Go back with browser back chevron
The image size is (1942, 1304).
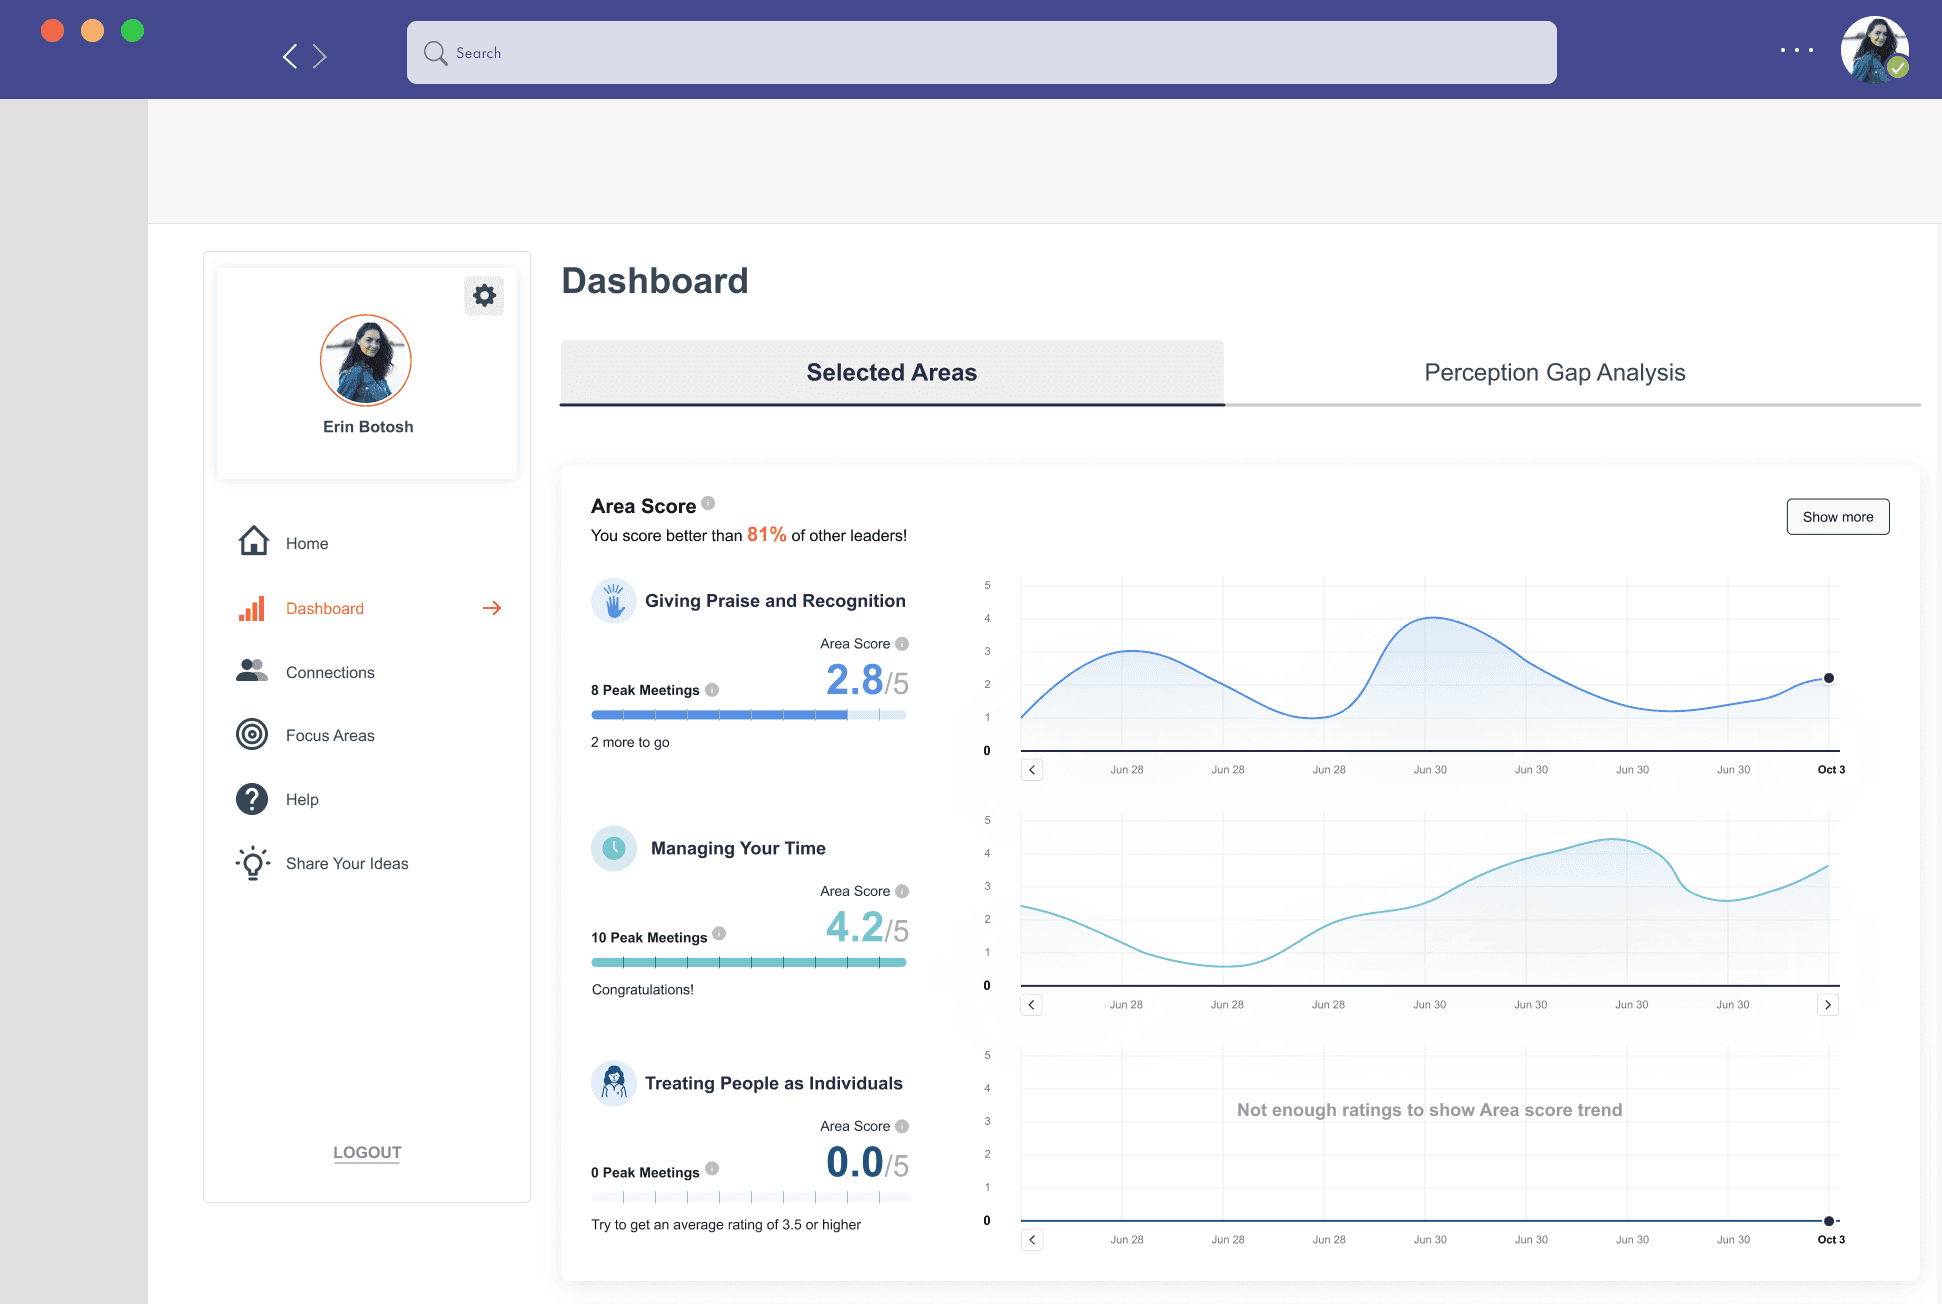(x=290, y=56)
